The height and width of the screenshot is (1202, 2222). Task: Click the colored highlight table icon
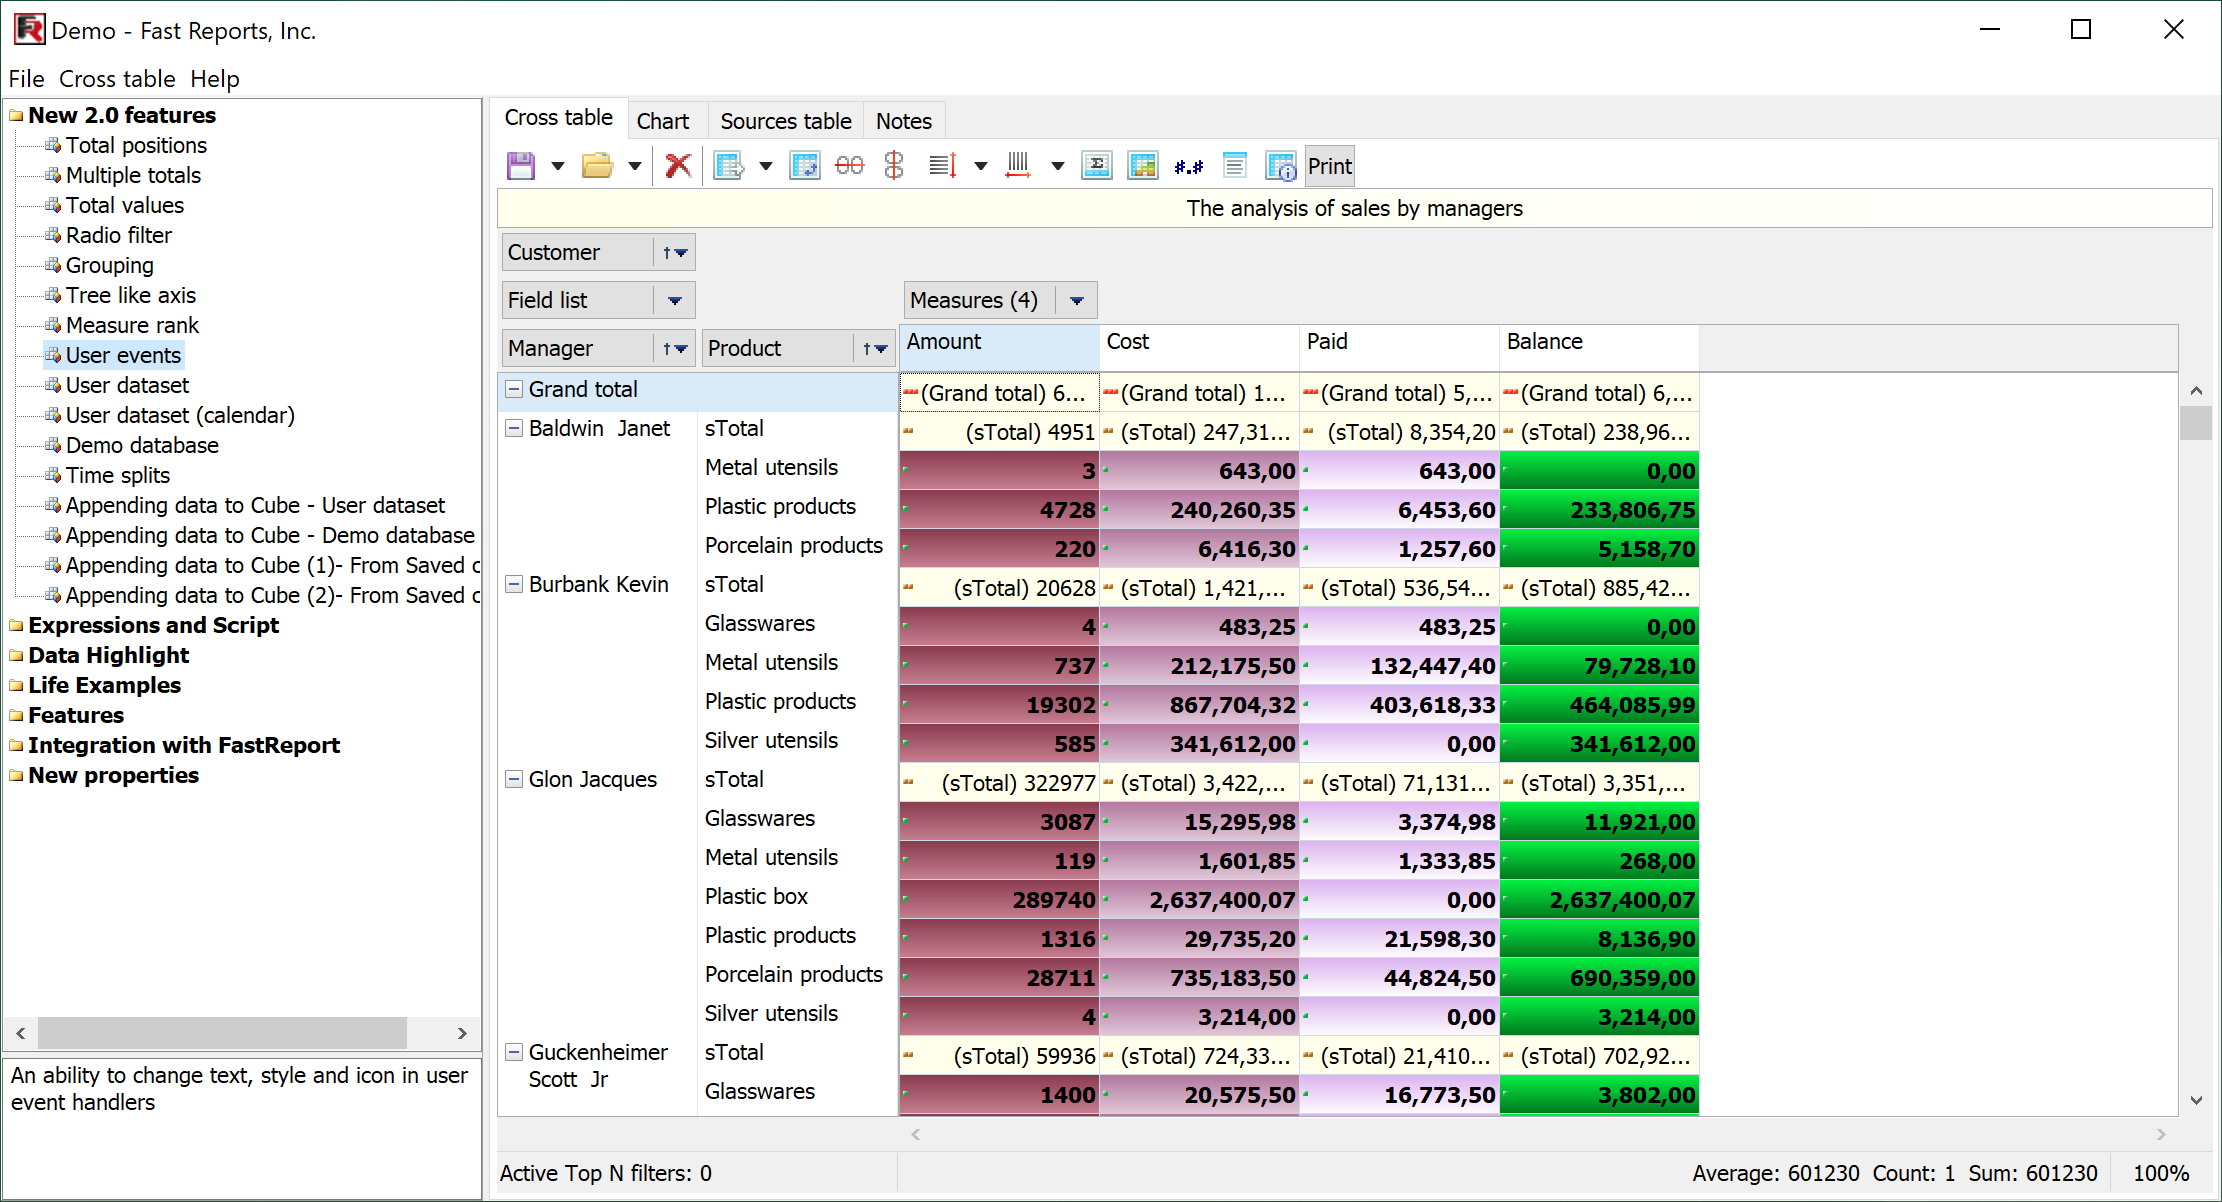1142,166
